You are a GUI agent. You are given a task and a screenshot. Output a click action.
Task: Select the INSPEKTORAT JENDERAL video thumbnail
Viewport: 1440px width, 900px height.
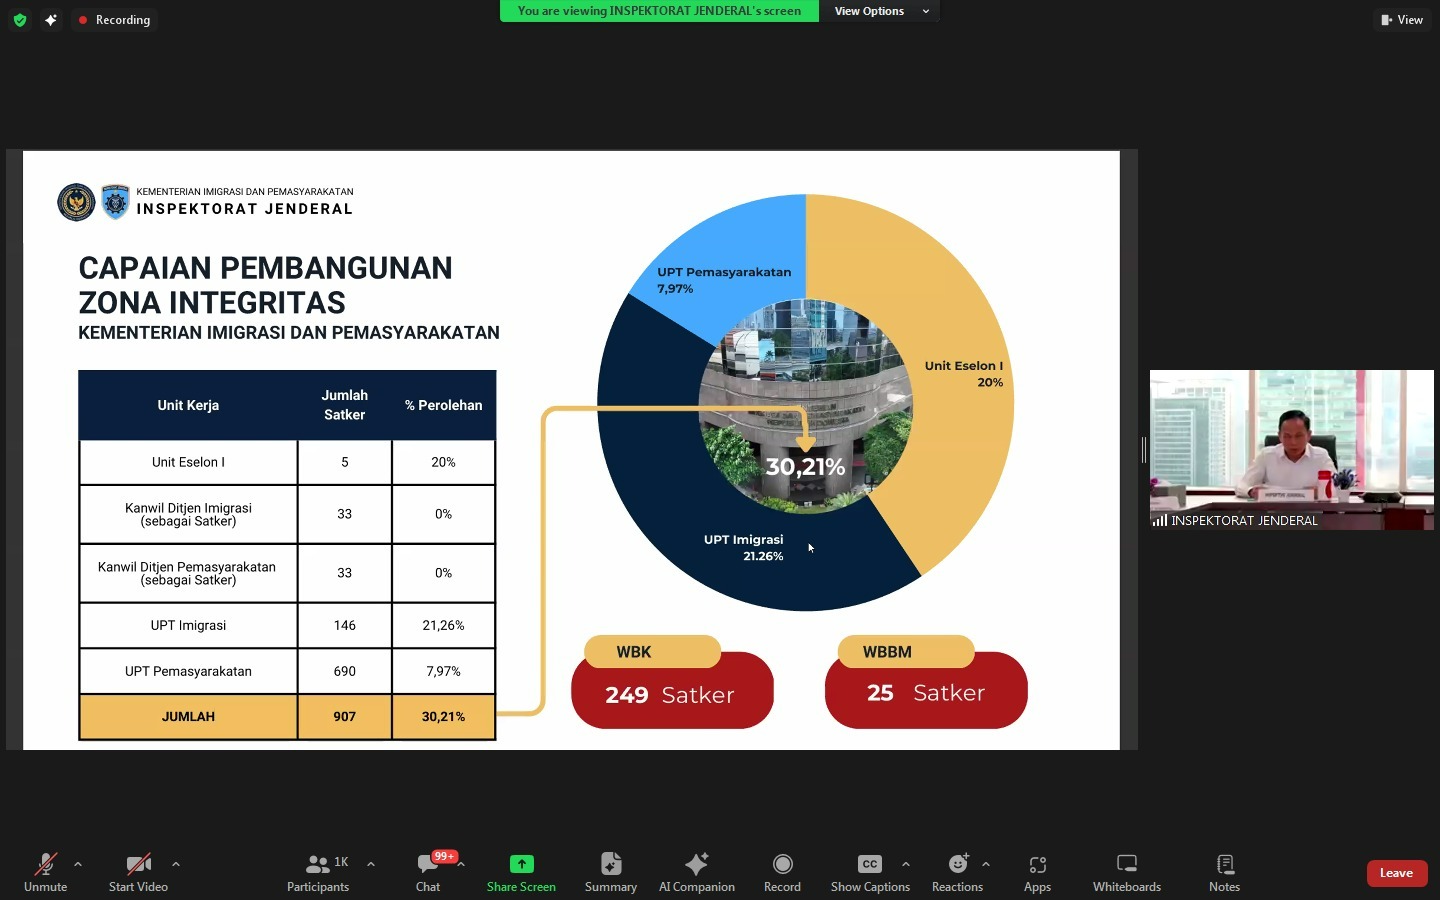1291,449
